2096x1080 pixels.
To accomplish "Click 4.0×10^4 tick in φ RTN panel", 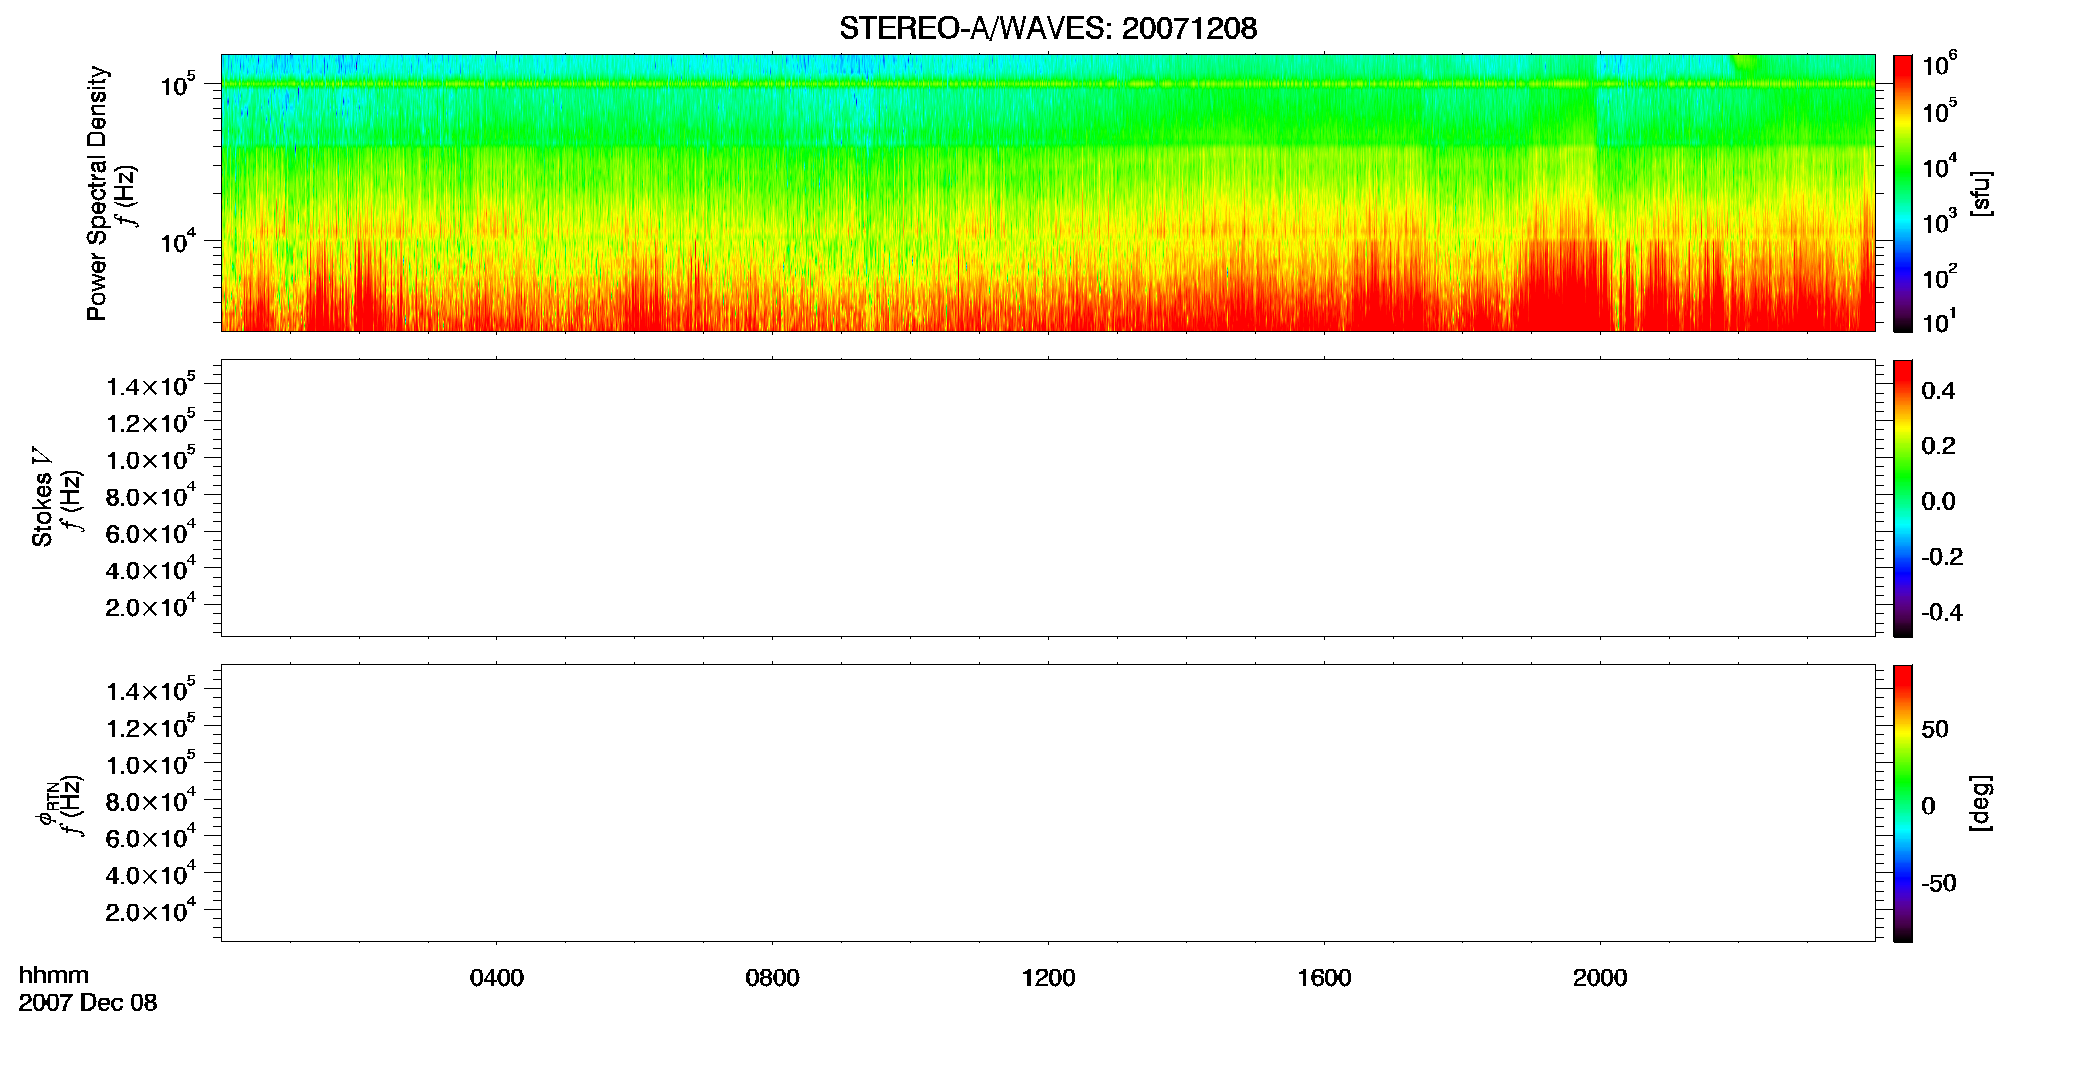I will tap(150, 875).
